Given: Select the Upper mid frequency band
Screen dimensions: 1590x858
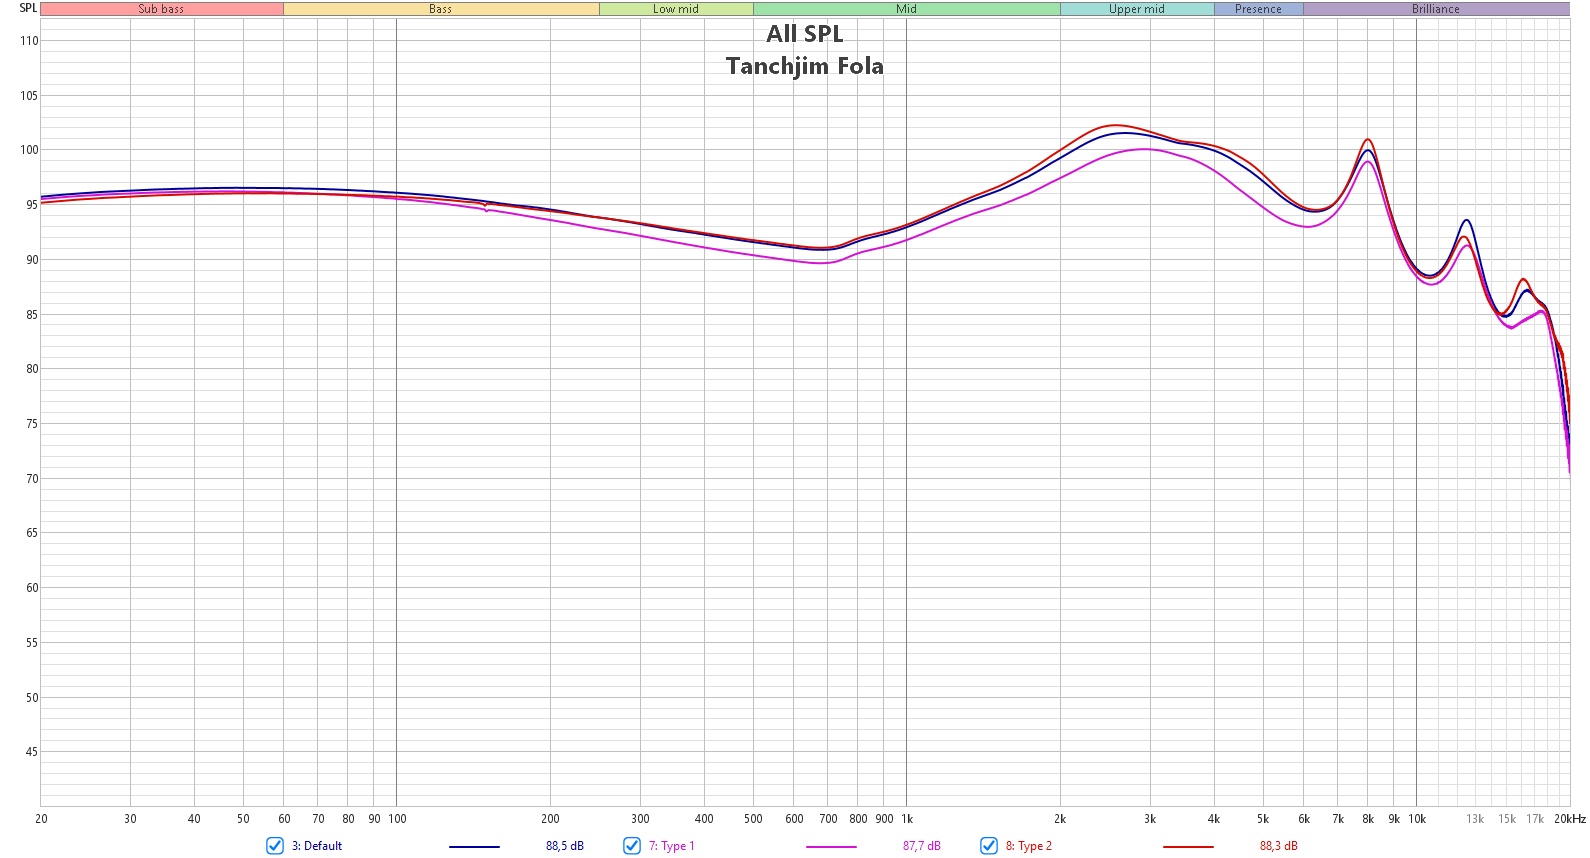Looking at the screenshot, I should 1137,9.
